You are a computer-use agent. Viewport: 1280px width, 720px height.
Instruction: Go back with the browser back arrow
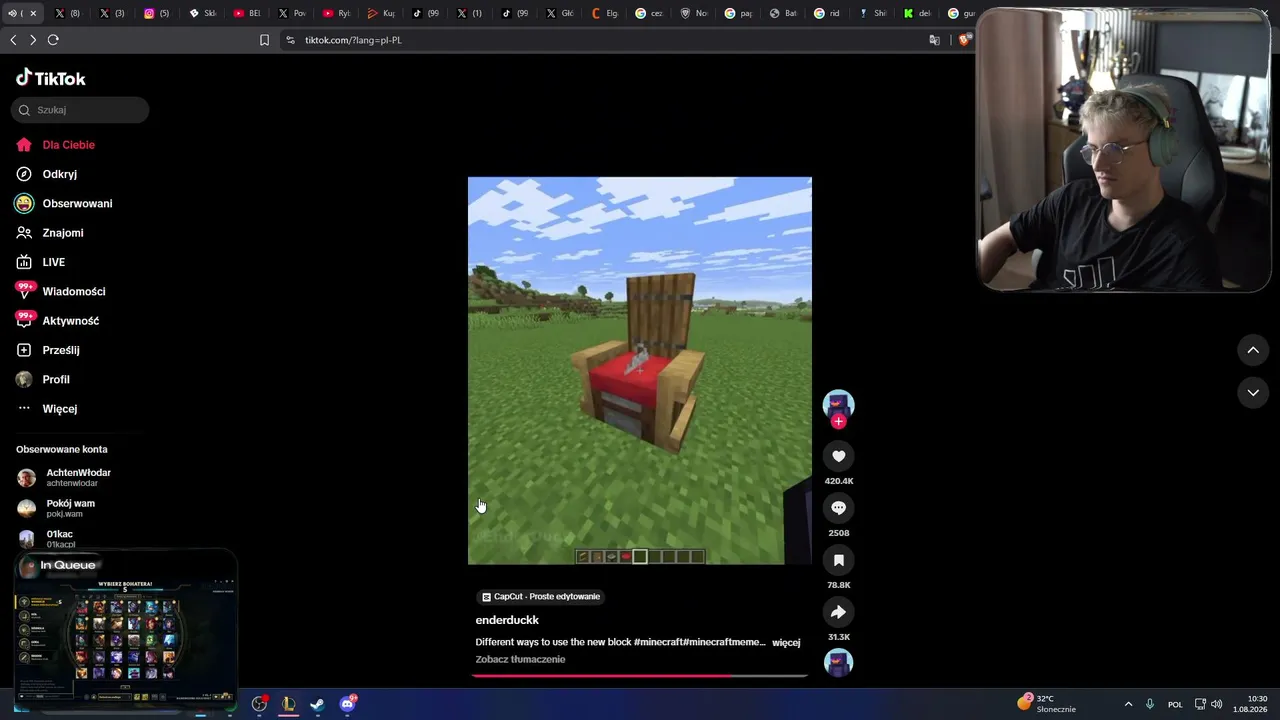[x=13, y=40]
